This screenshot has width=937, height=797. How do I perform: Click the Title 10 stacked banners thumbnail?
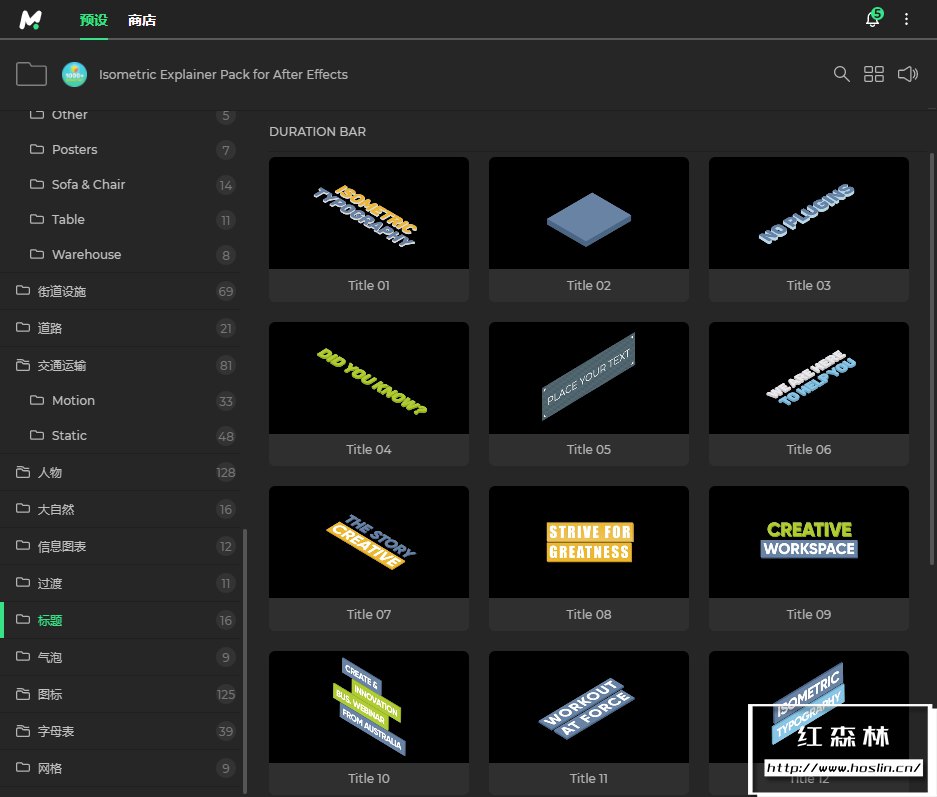369,707
